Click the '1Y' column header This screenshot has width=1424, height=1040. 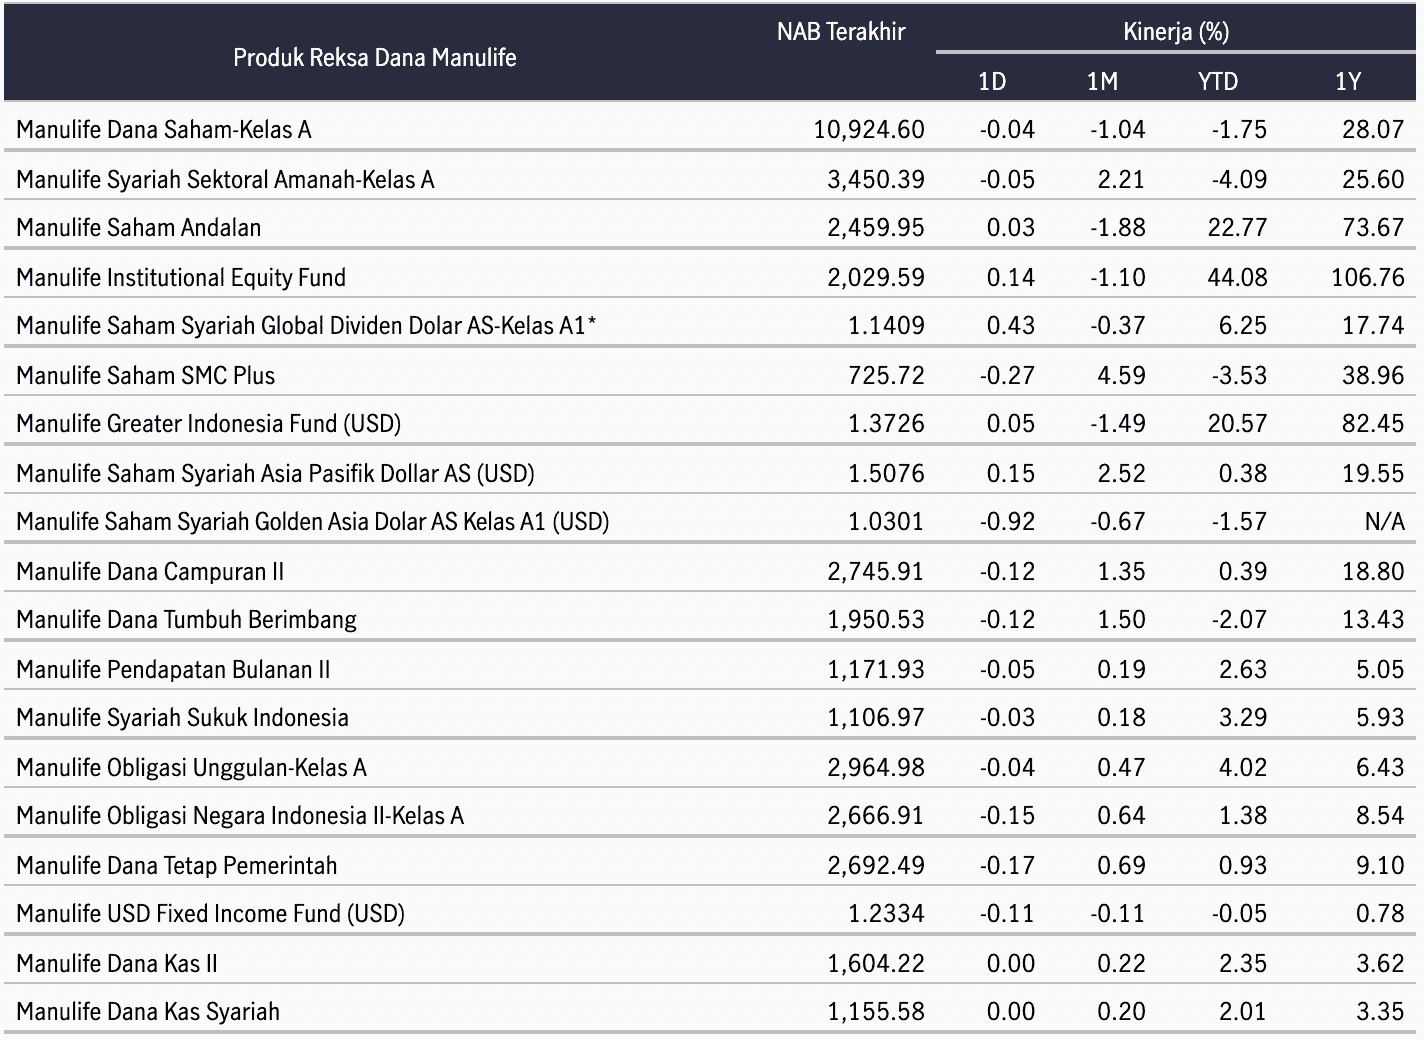(x=1348, y=81)
